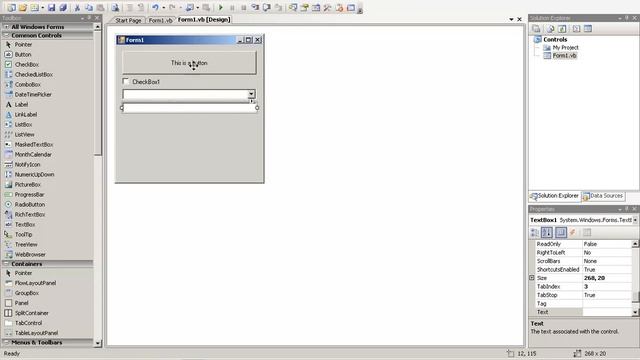Click the Properties grid scroll up arrow
640x360 pixels.
[x=635, y=244]
